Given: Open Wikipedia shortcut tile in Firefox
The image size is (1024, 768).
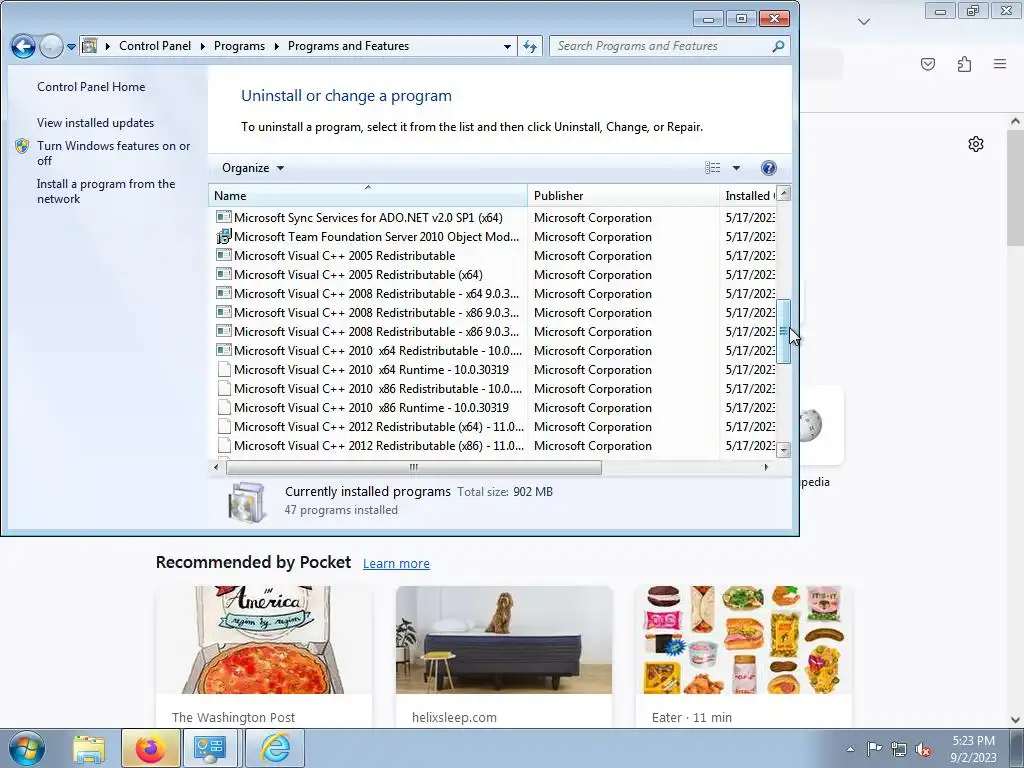Looking at the screenshot, I should tap(822, 424).
